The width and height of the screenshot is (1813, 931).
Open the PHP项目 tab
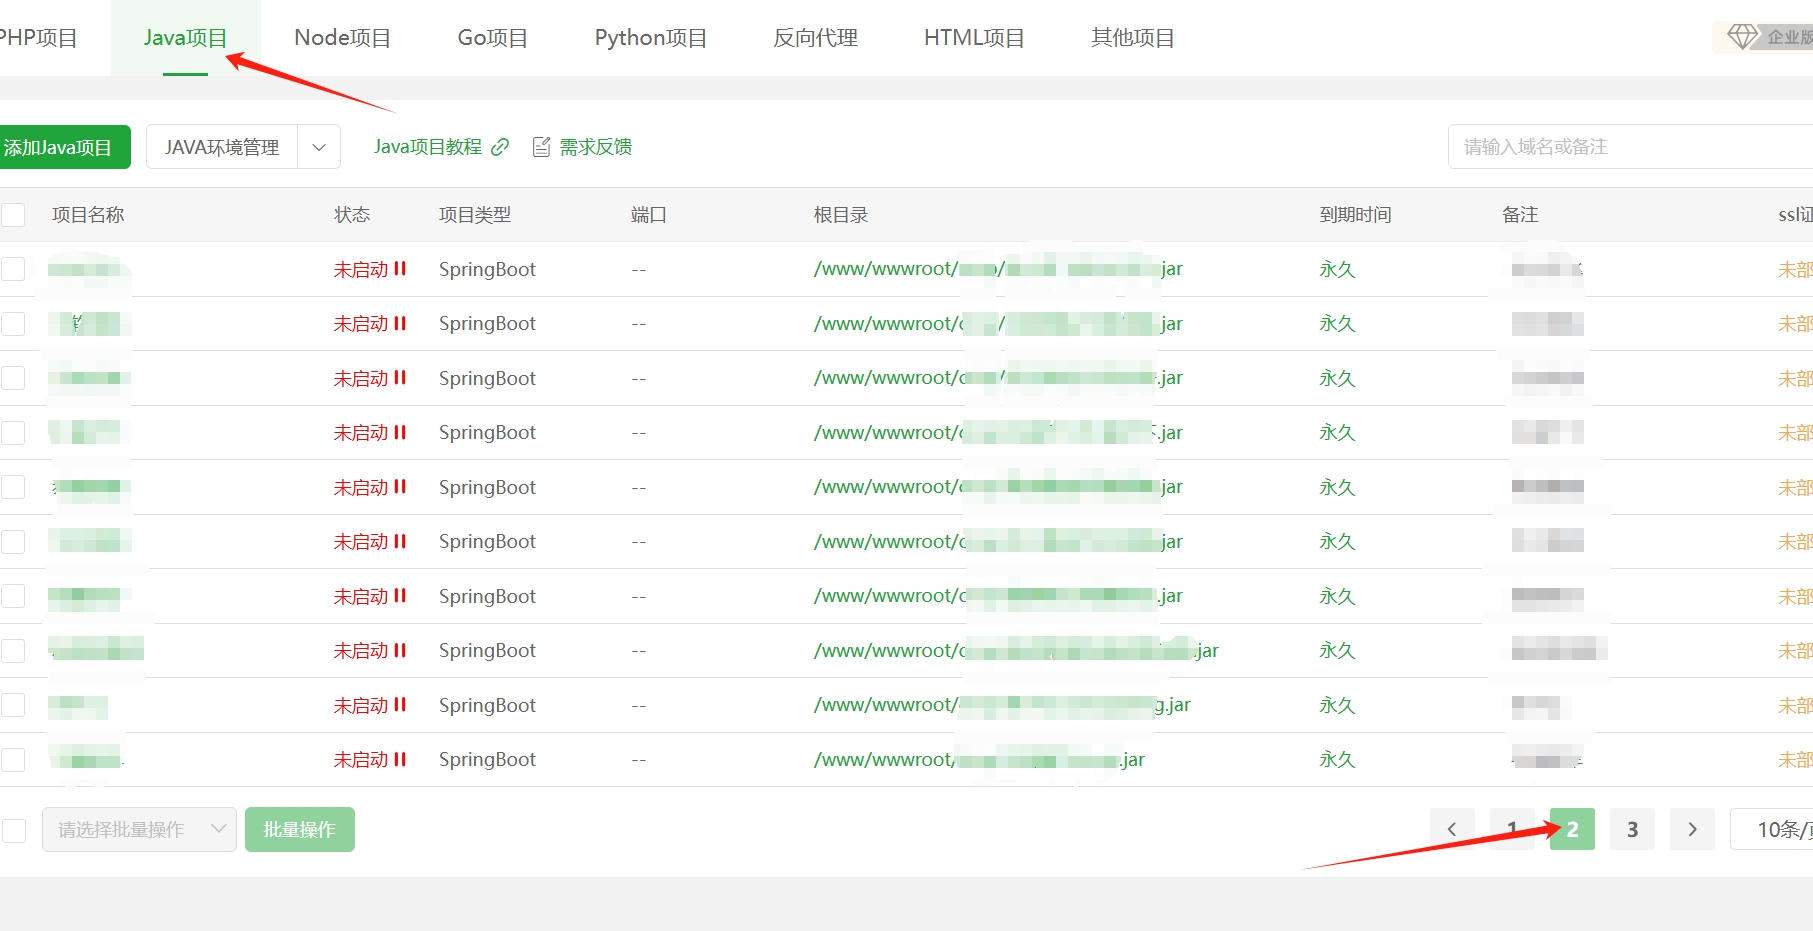[x=38, y=38]
